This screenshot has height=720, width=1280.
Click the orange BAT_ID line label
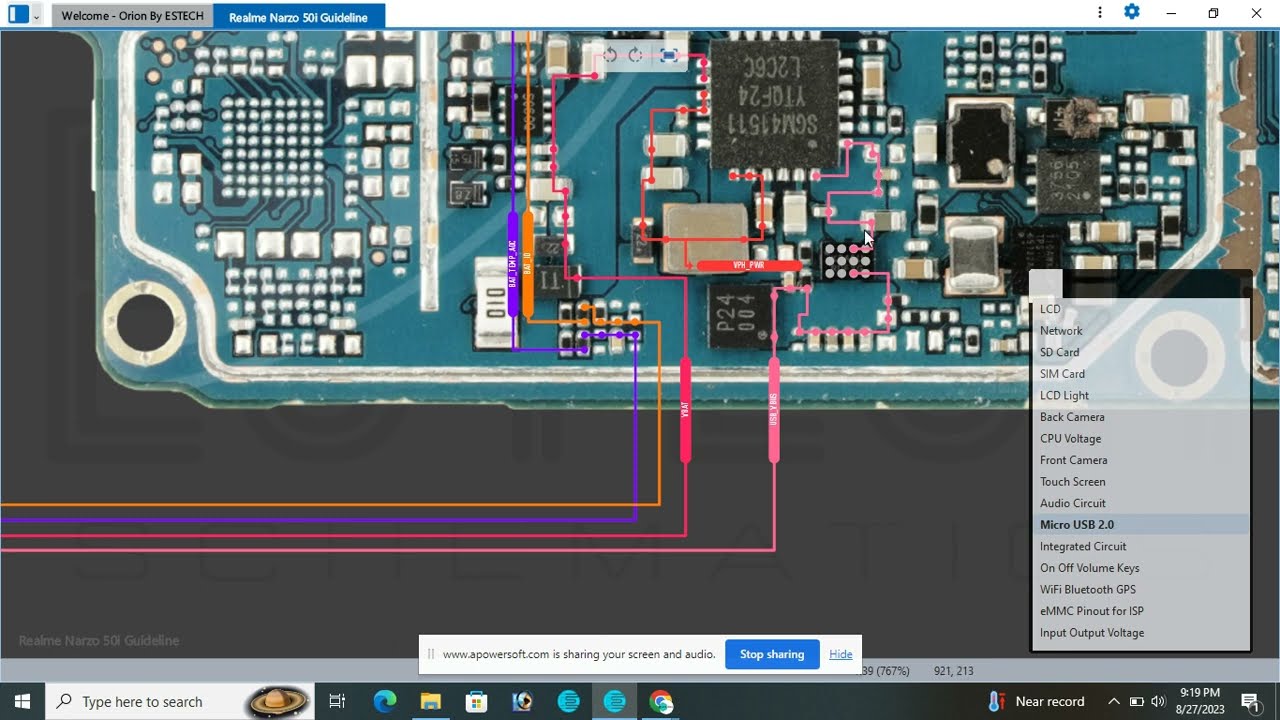pos(528,264)
